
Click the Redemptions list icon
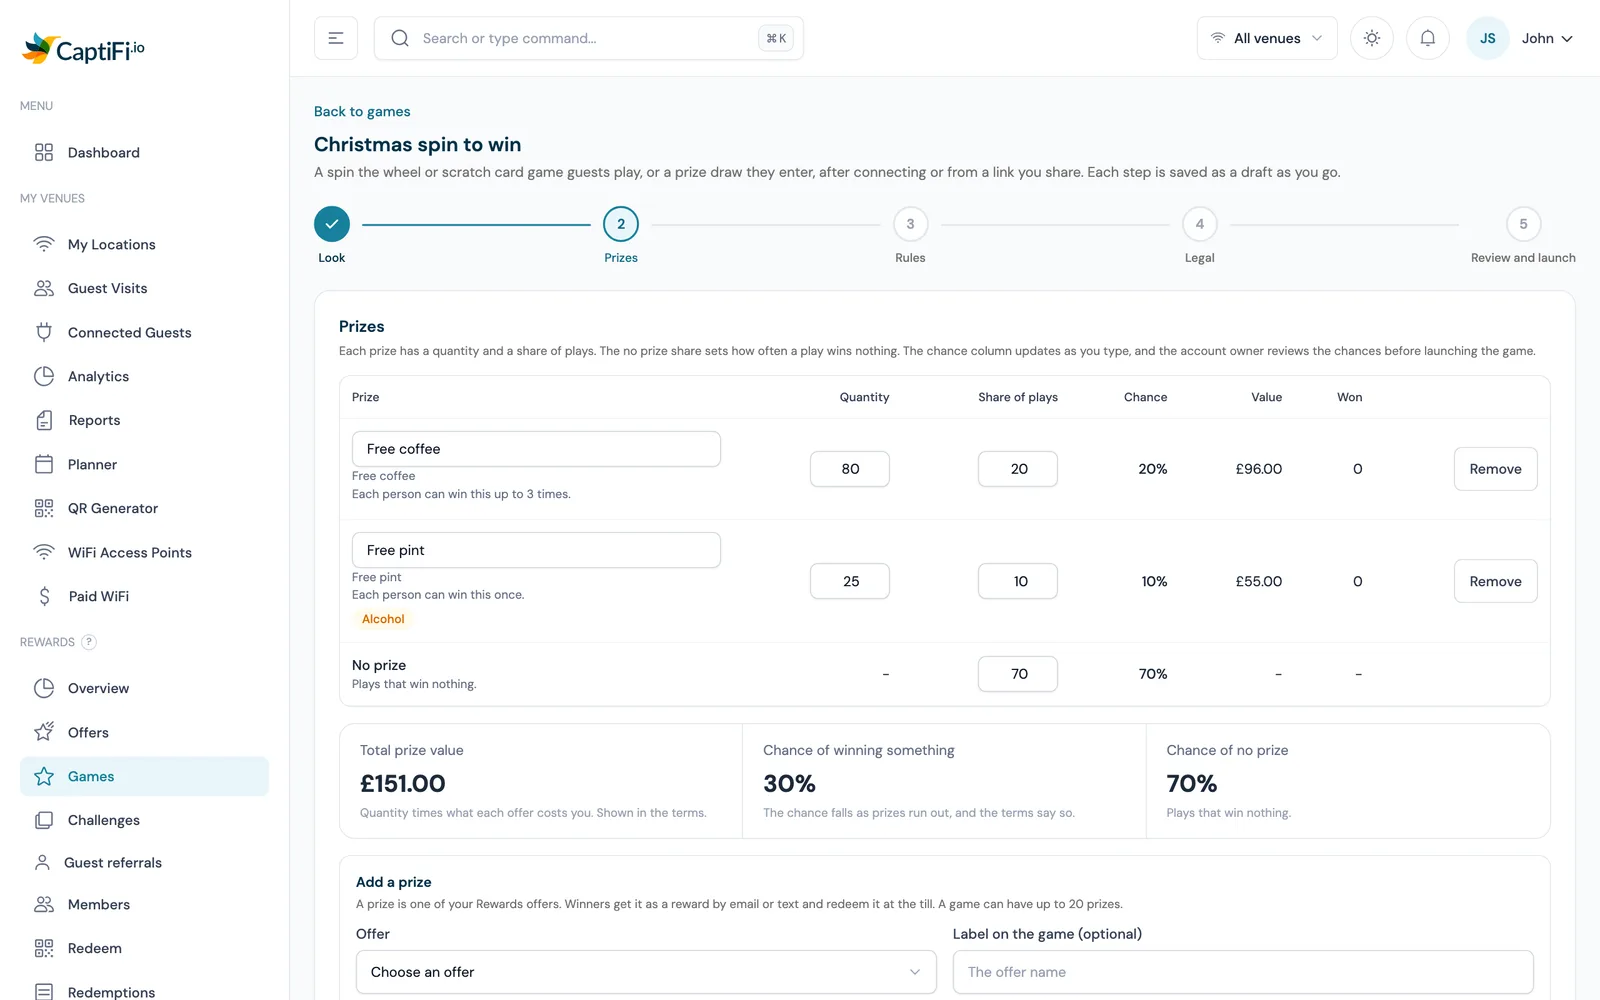44,991
